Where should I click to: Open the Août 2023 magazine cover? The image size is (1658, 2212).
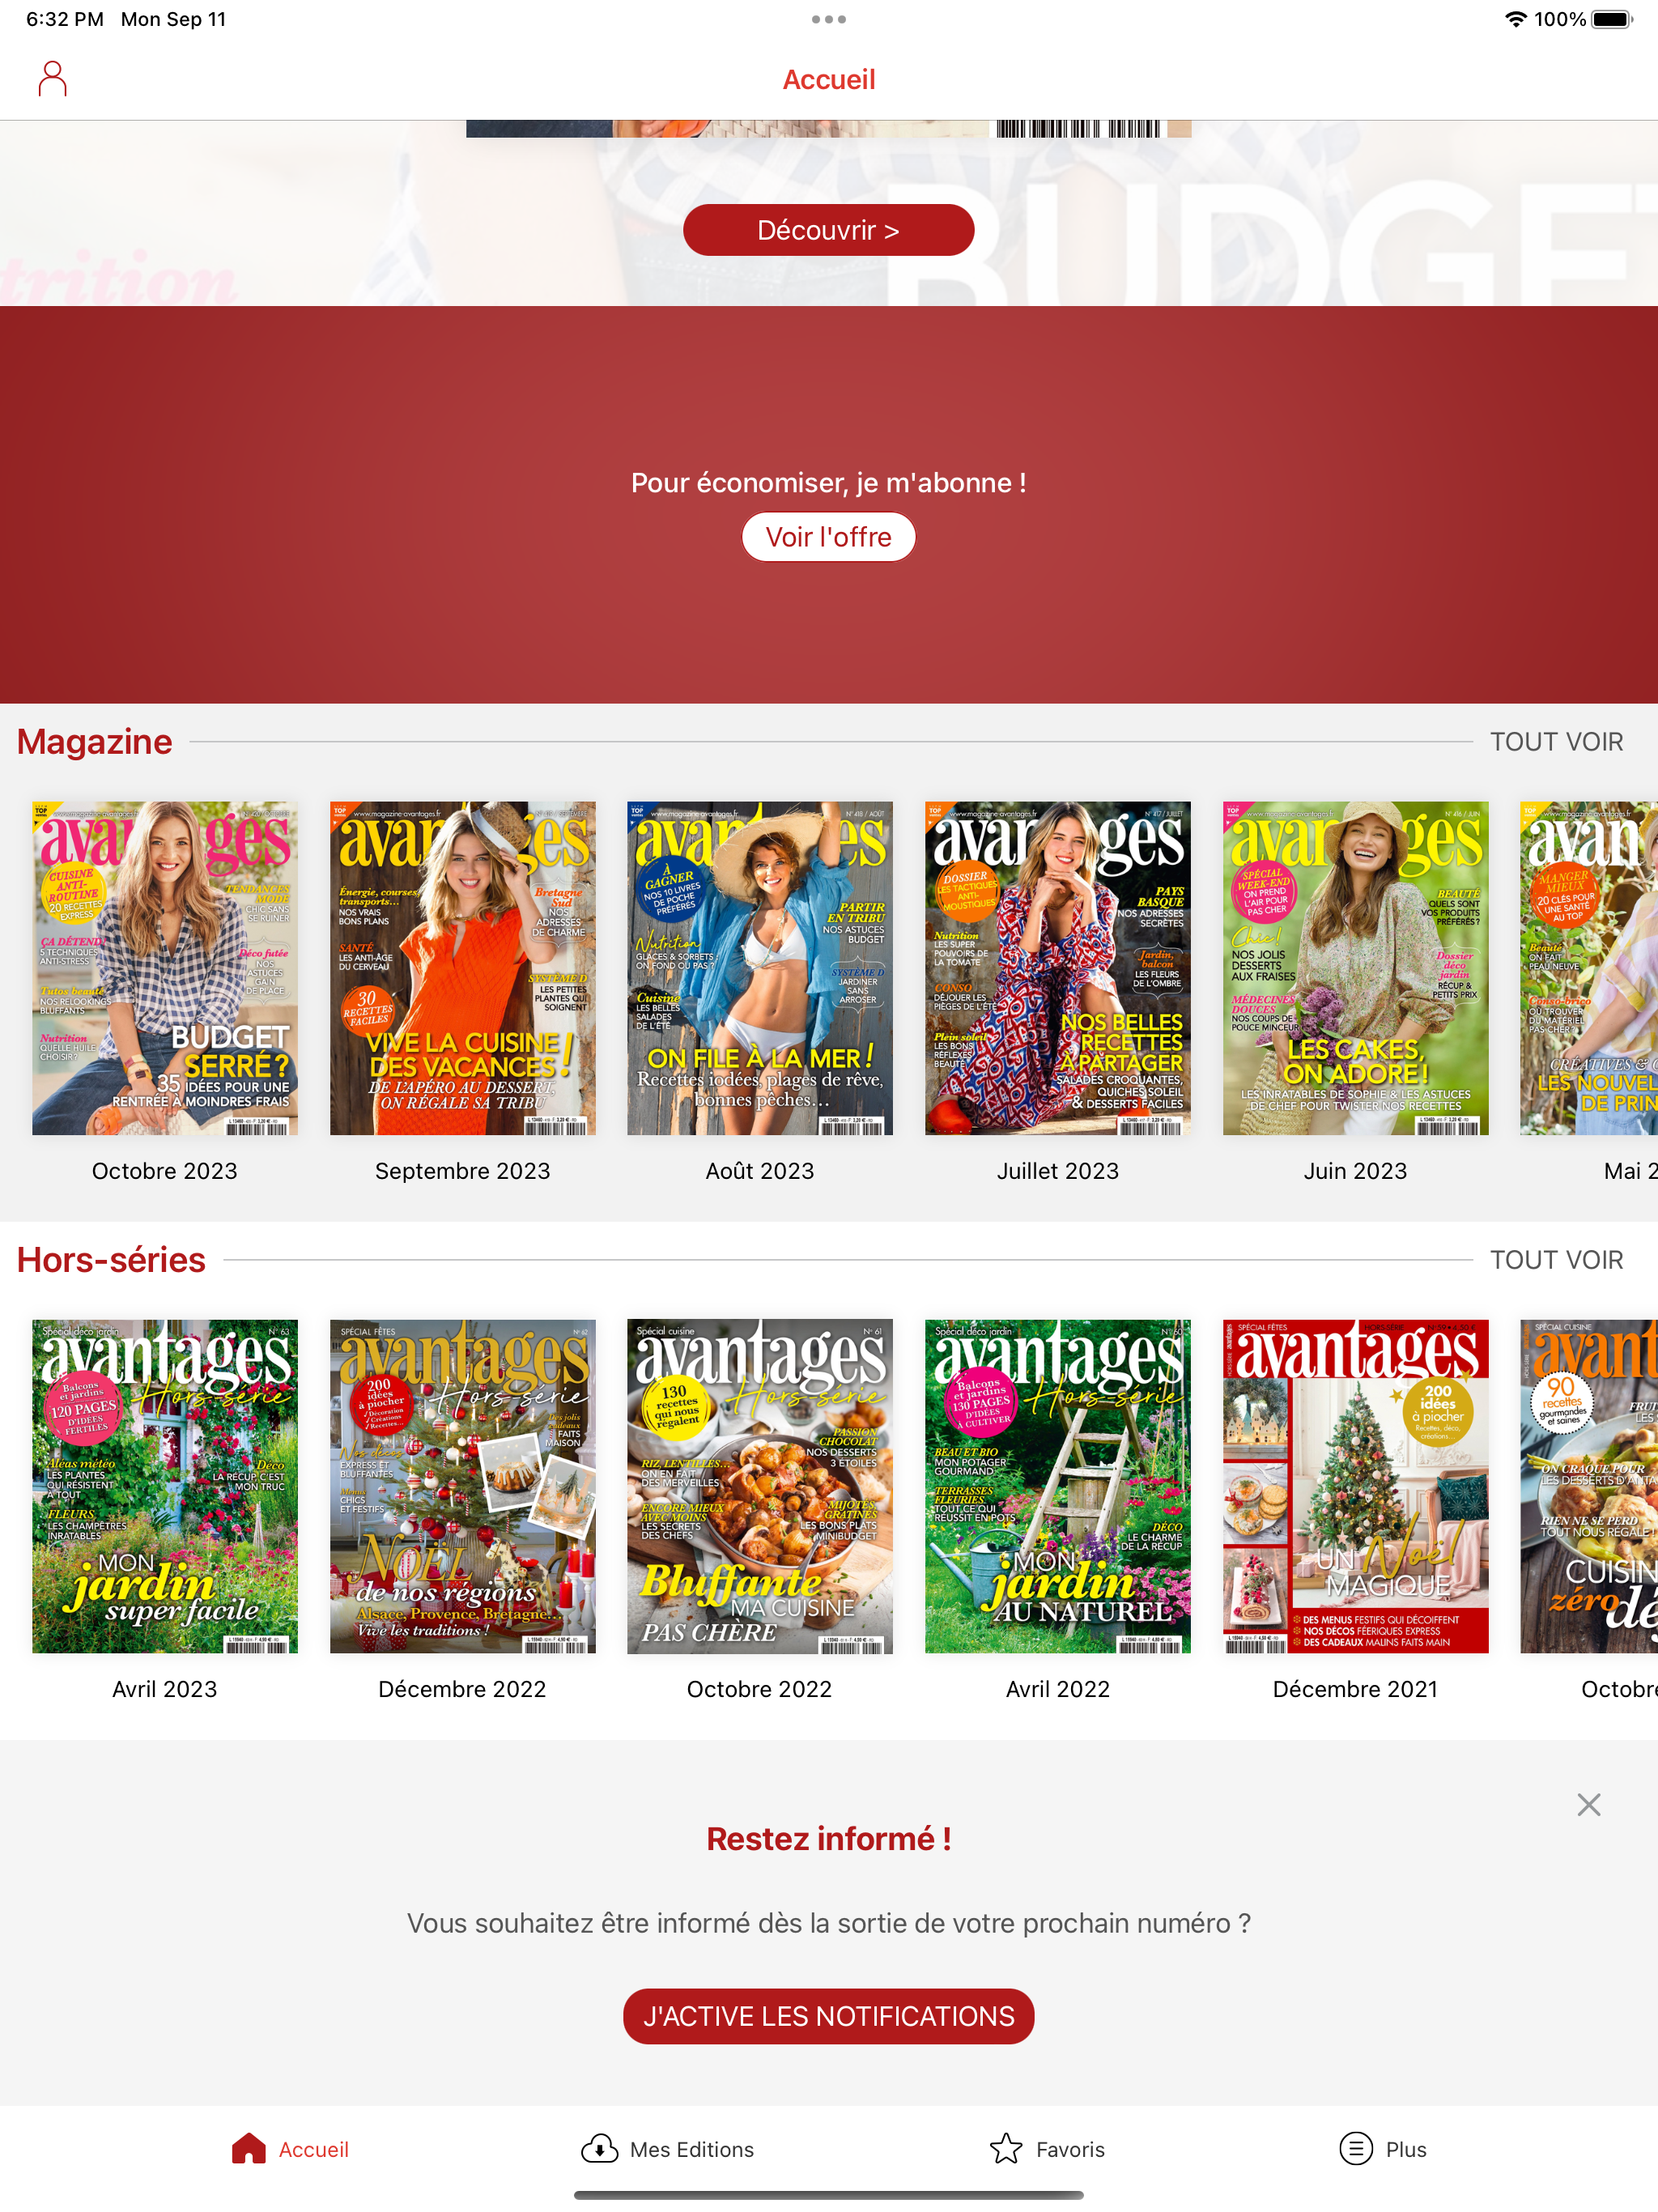[760, 968]
